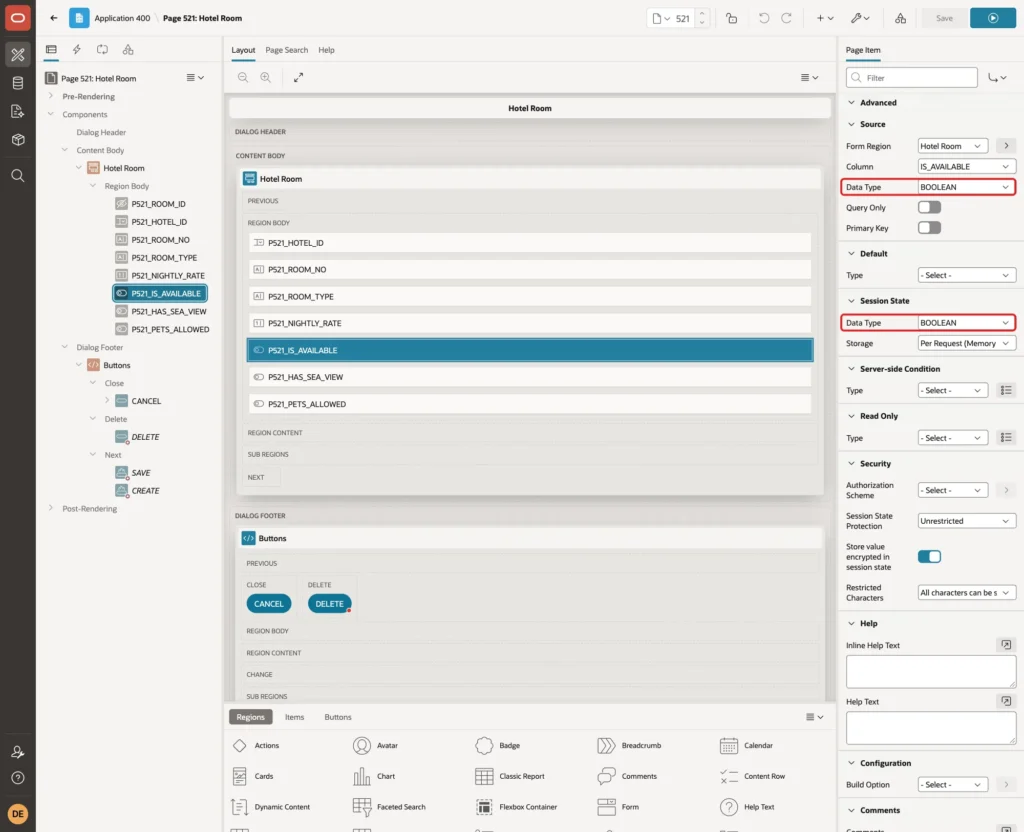The width and height of the screenshot is (1024, 832).
Task: Expand the Post-Rendering tree node
Action: coord(51,508)
